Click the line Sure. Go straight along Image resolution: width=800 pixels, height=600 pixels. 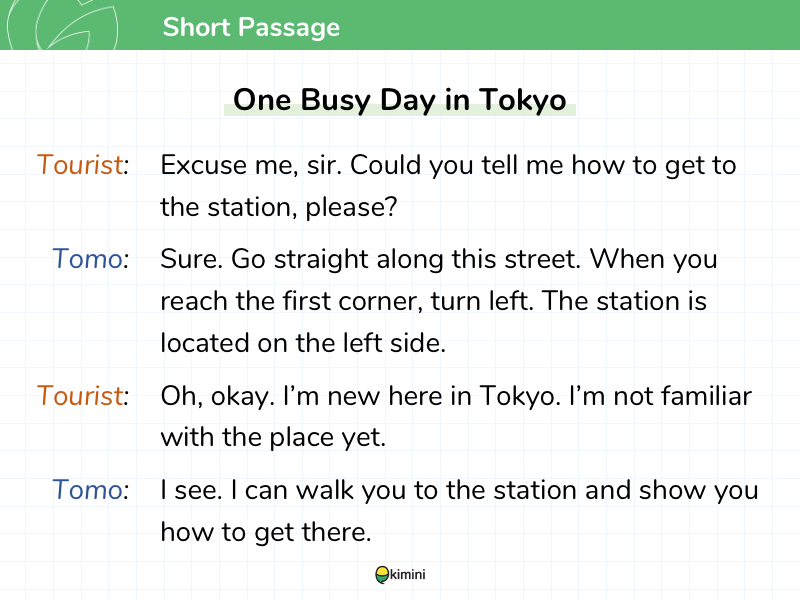click(x=439, y=259)
